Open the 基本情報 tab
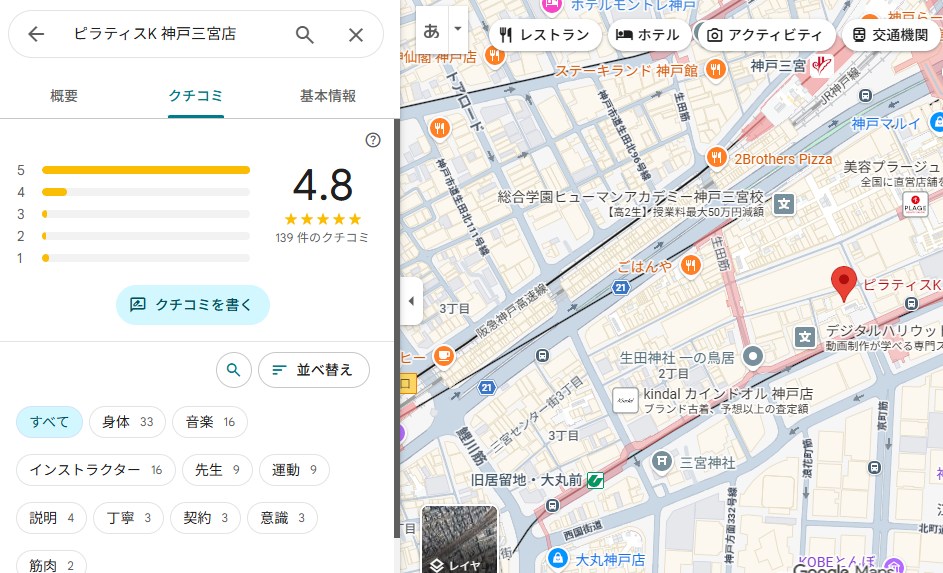This screenshot has width=943, height=573. pos(327,96)
